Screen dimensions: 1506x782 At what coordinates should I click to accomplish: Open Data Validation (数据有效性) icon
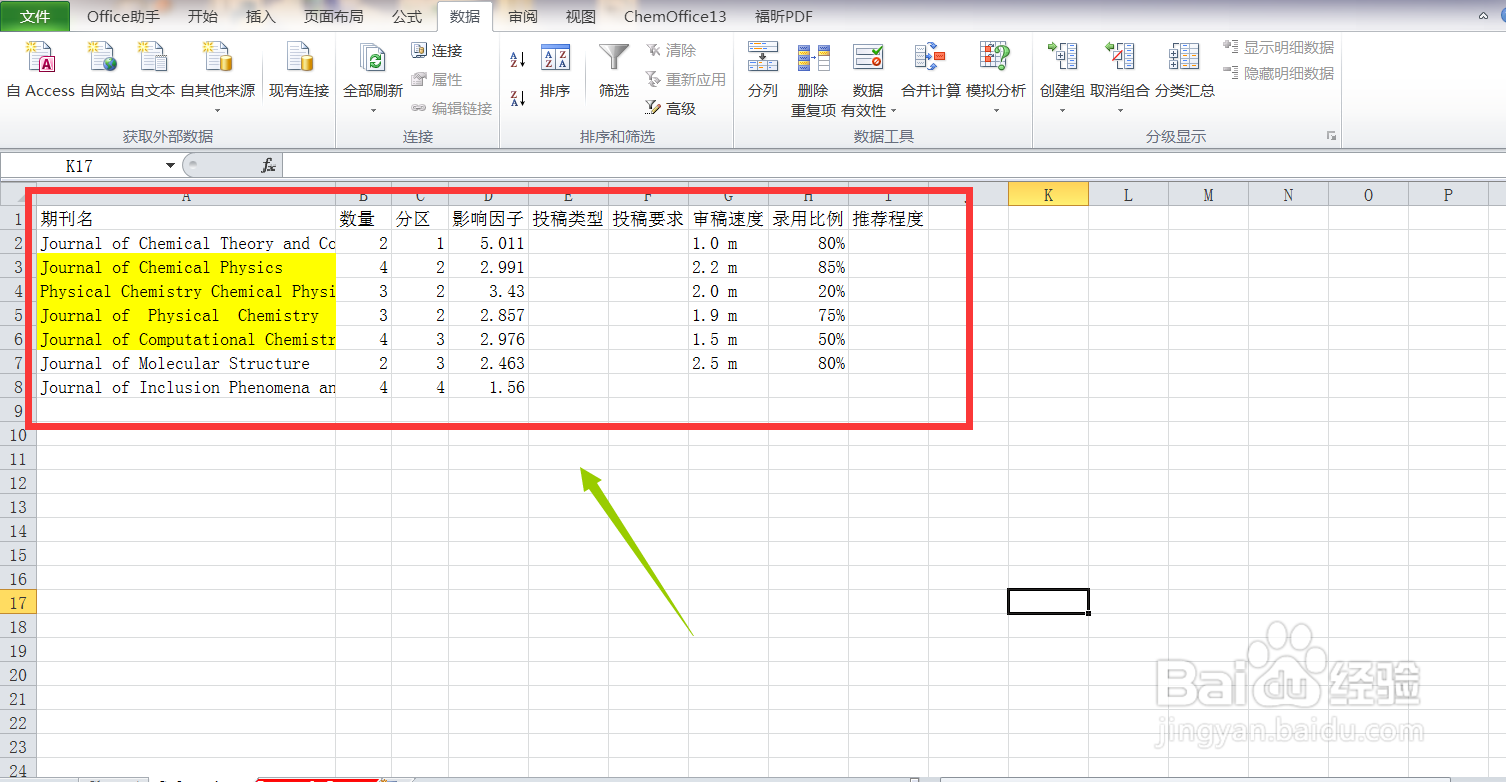click(x=868, y=58)
